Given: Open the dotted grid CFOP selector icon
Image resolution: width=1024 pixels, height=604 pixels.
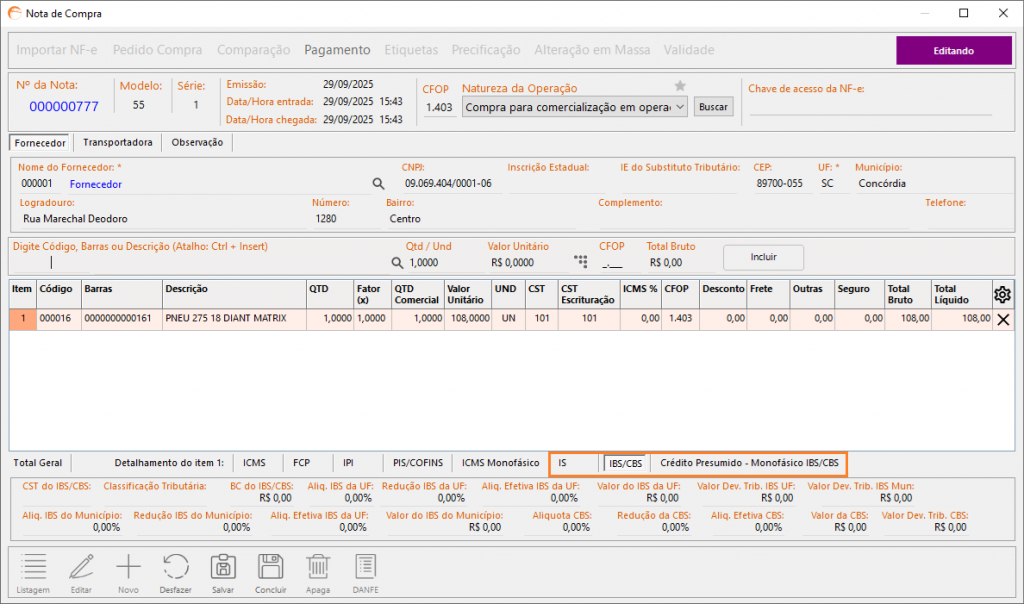Looking at the screenshot, I should pos(579,262).
